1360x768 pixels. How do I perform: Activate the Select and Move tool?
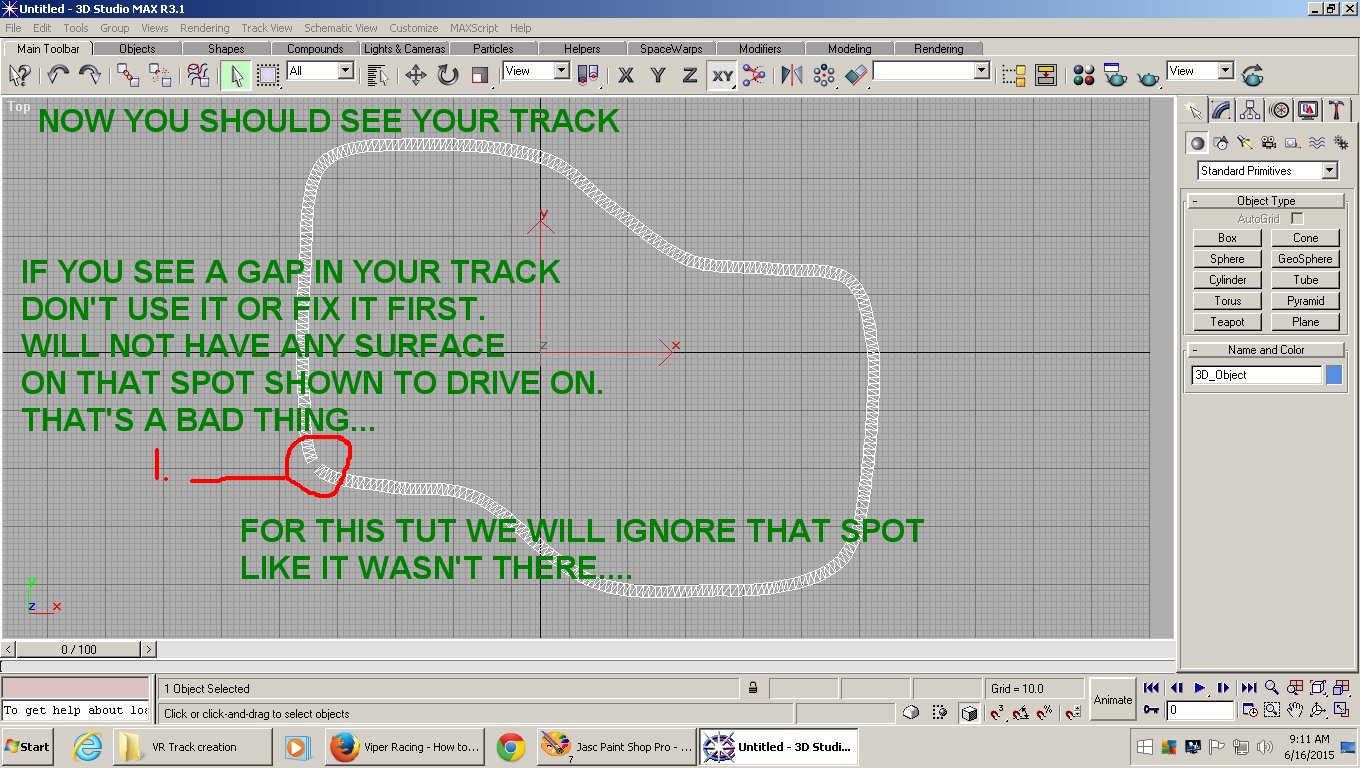pyautogui.click(x=415, y=75)
